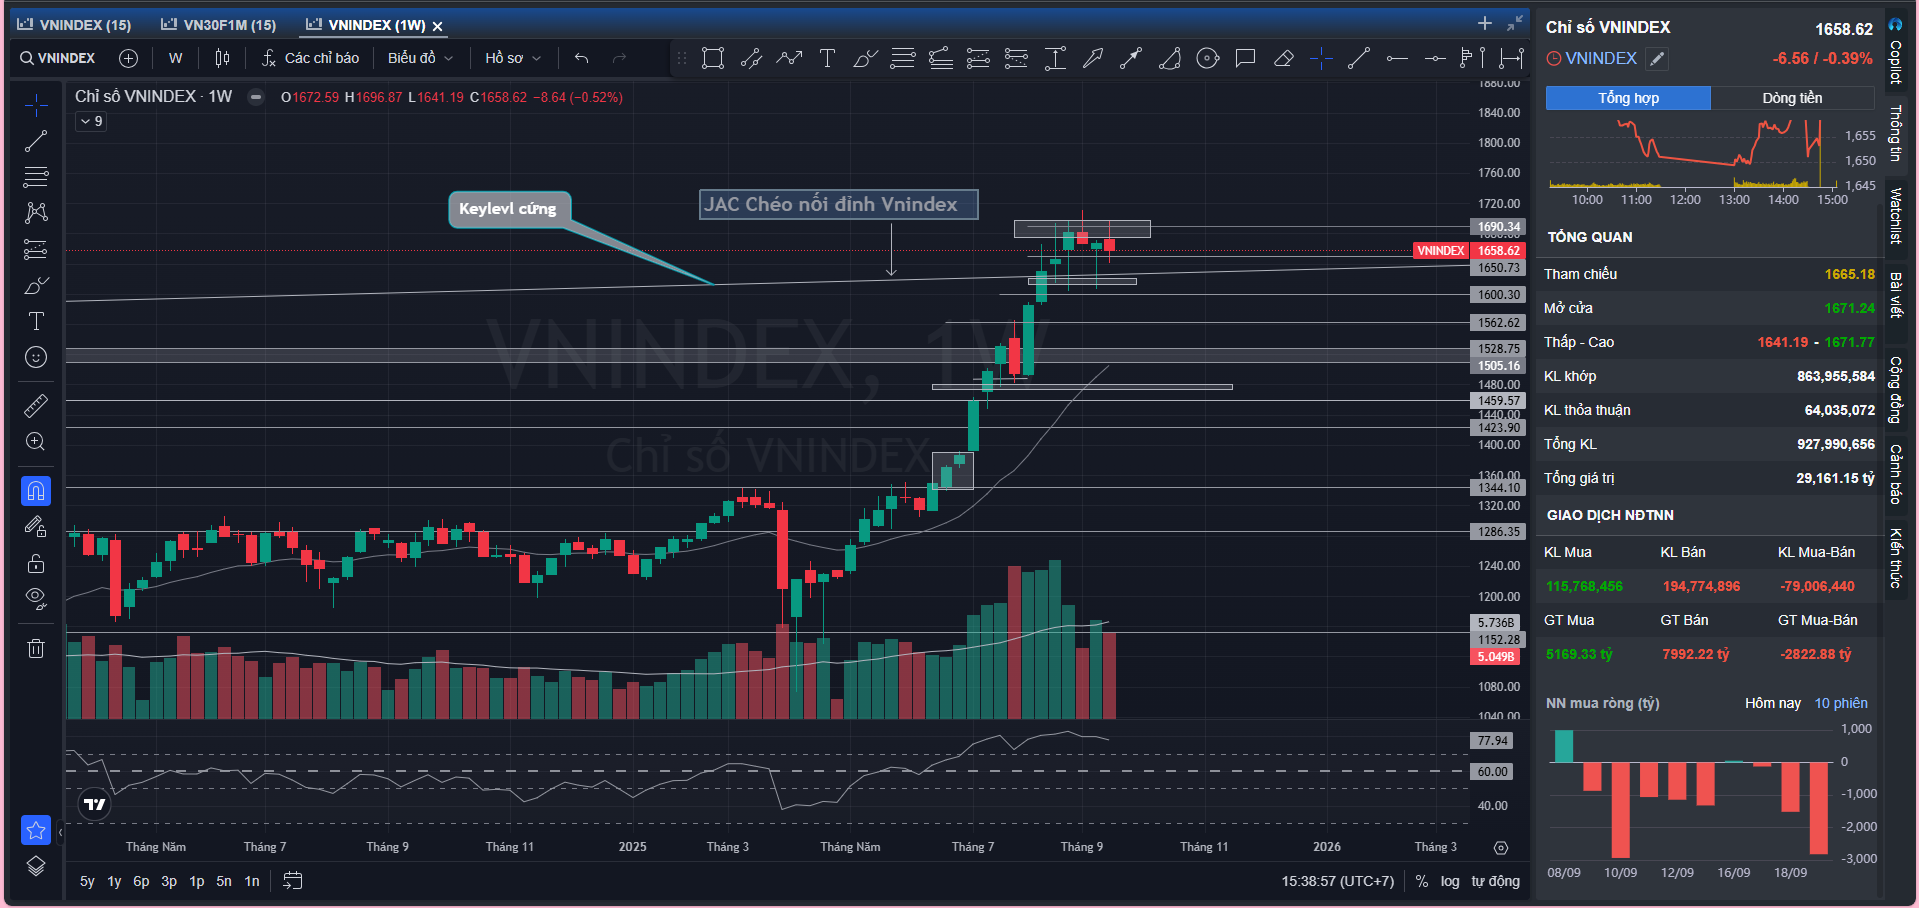Select the eraser tool

pos(1283,58)
